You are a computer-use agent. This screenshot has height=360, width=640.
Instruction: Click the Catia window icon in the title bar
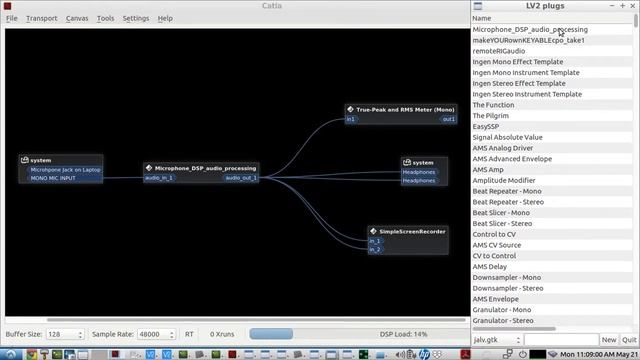(7, 6)
